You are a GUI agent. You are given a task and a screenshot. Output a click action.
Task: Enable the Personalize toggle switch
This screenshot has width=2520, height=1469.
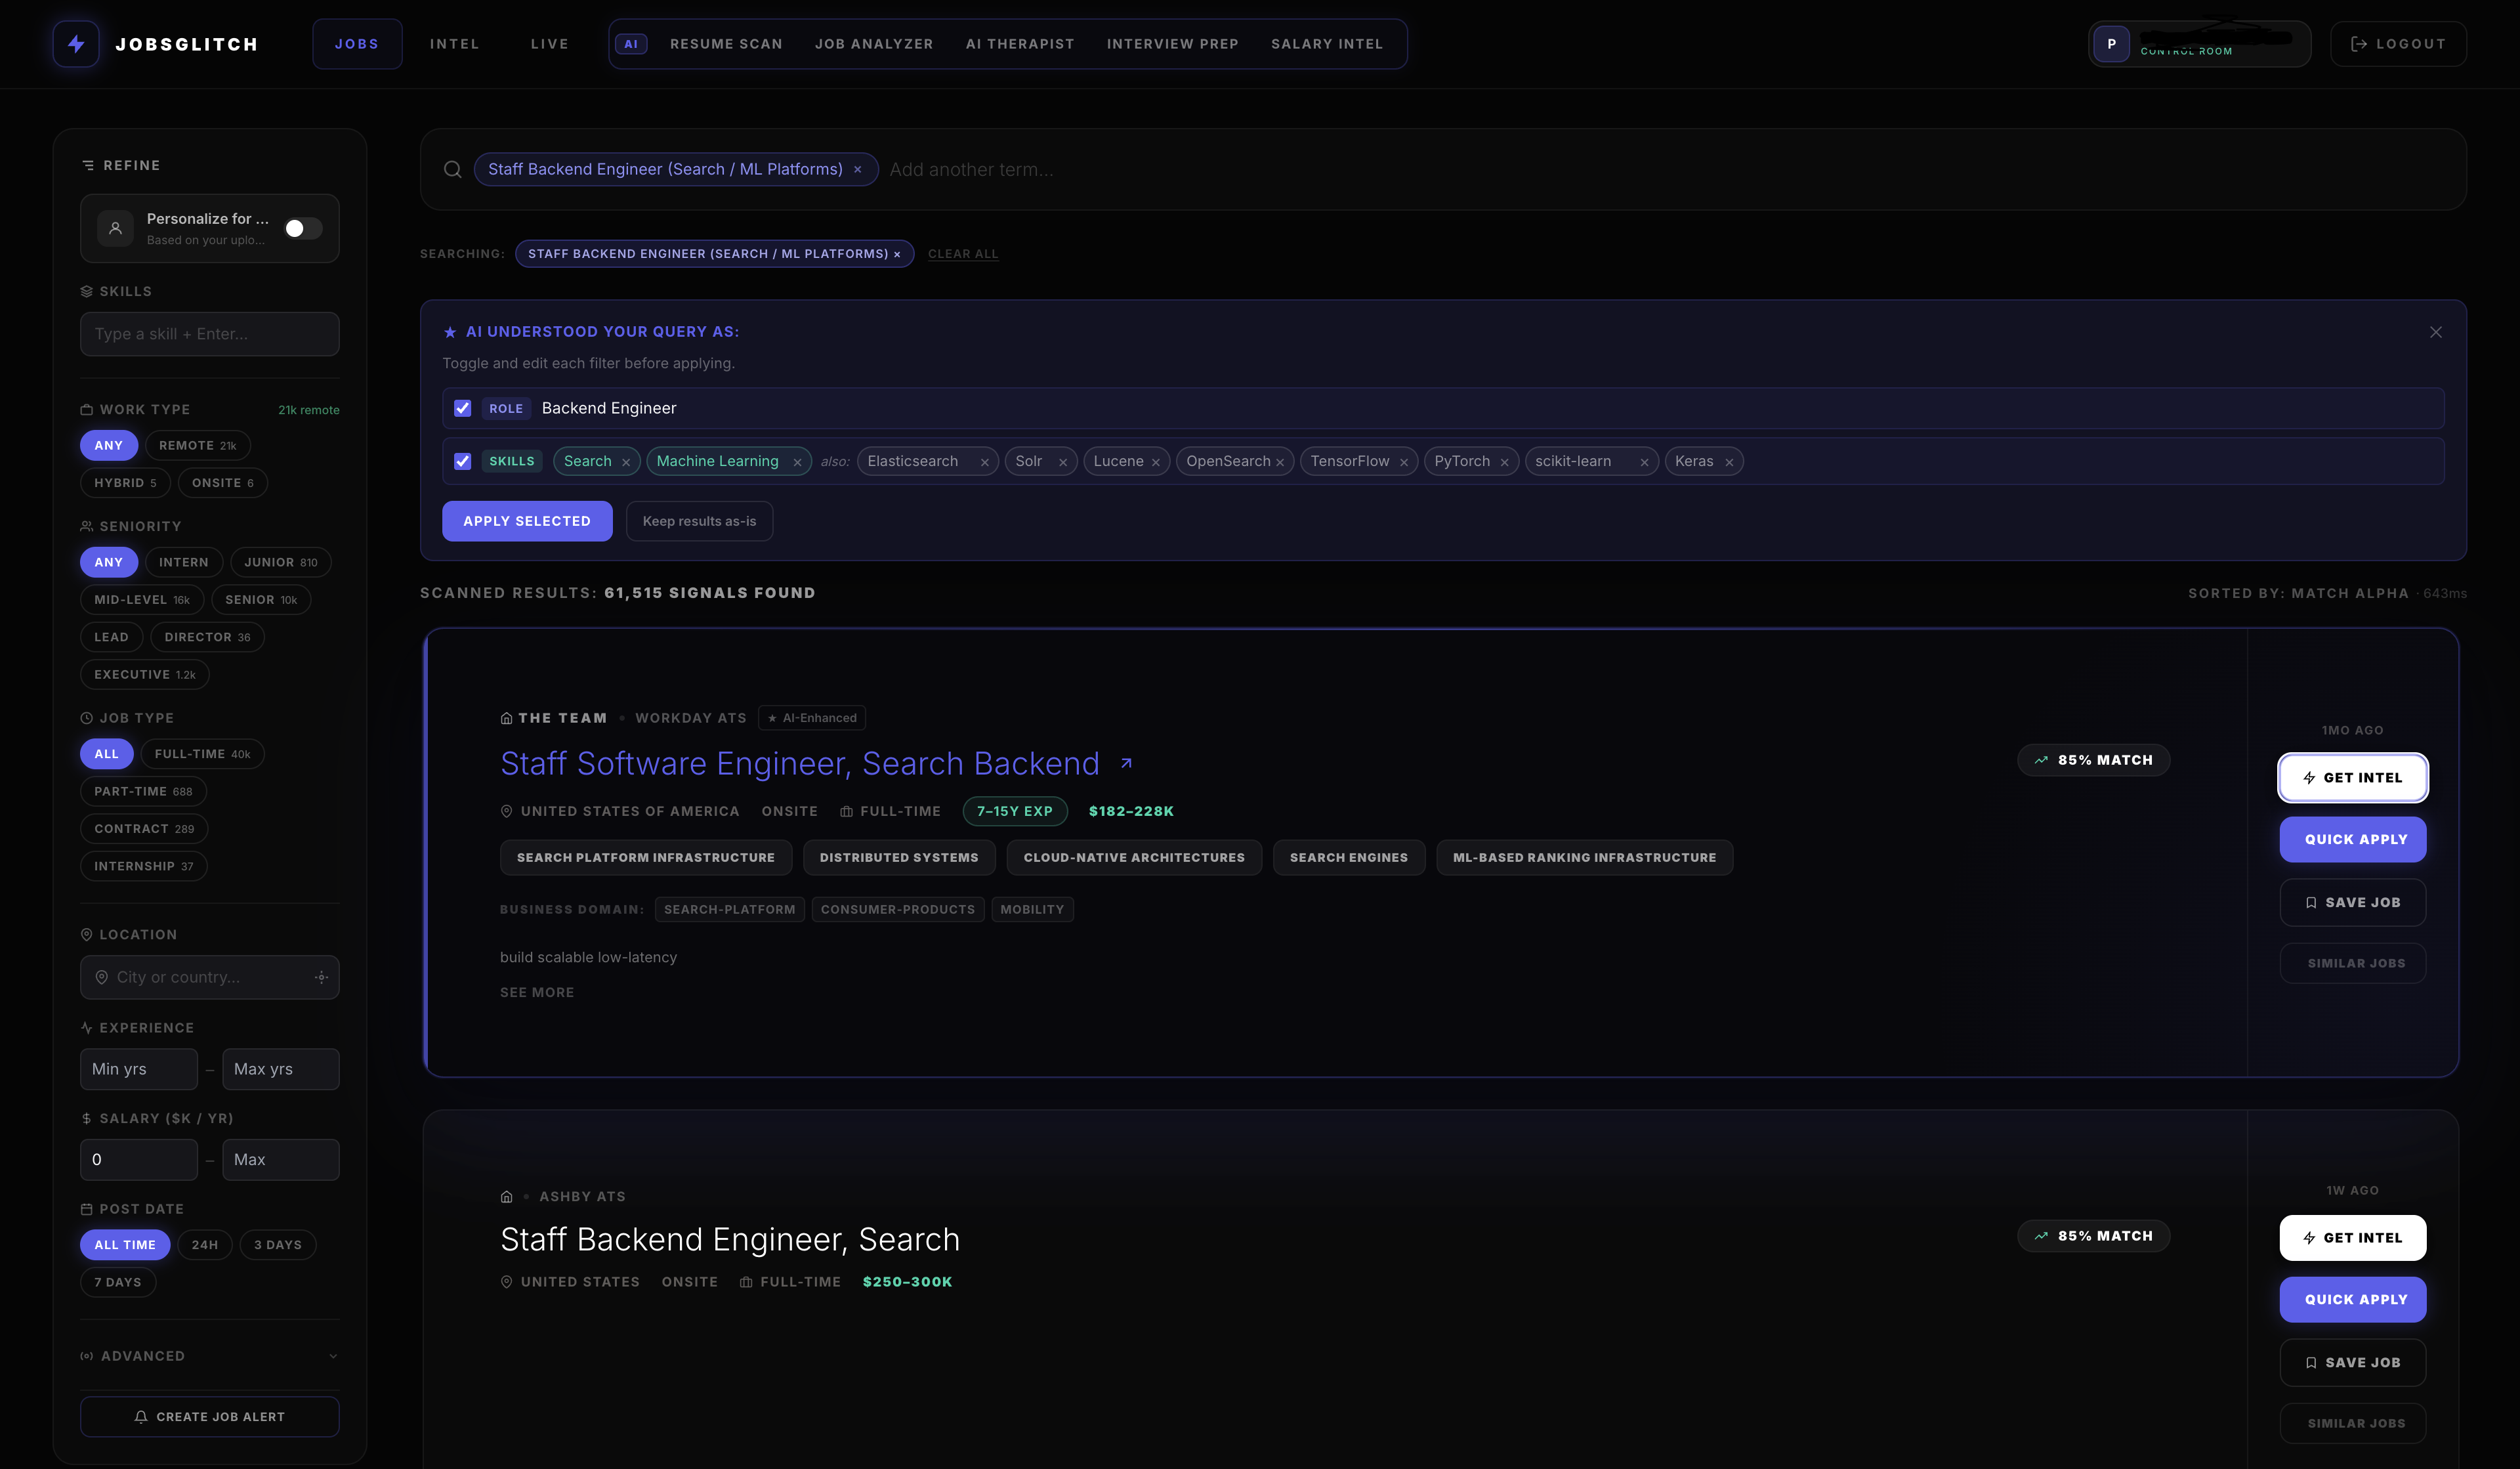pos(302,228)
